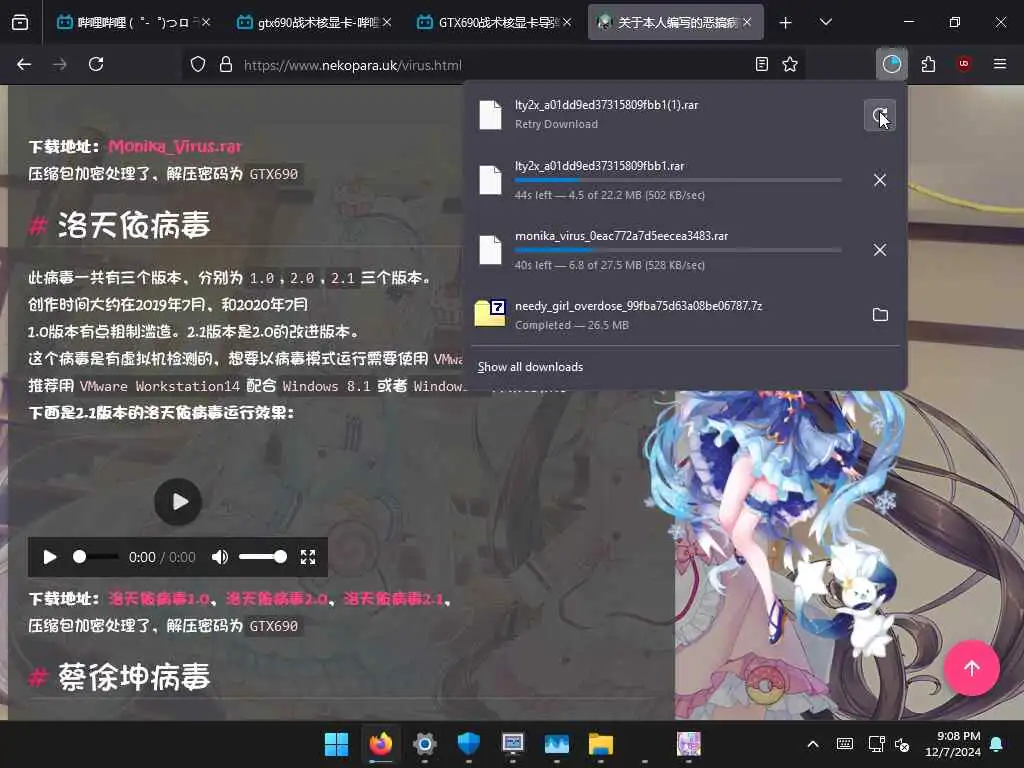Click the Firefox View icon
This screenshot has width=1024, height=768.
(x=20, y=23)
